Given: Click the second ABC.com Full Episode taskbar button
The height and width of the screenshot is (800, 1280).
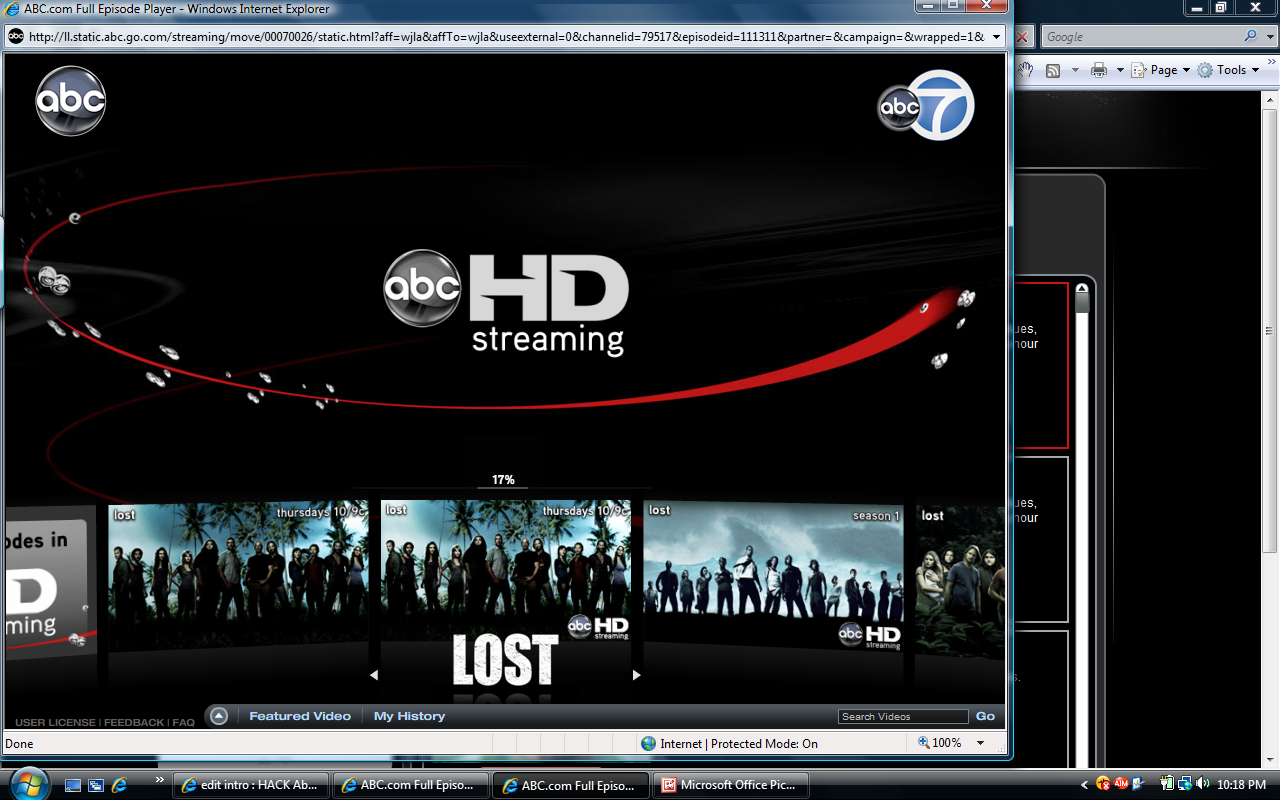Looking at the screenshot, I should 571,785.
